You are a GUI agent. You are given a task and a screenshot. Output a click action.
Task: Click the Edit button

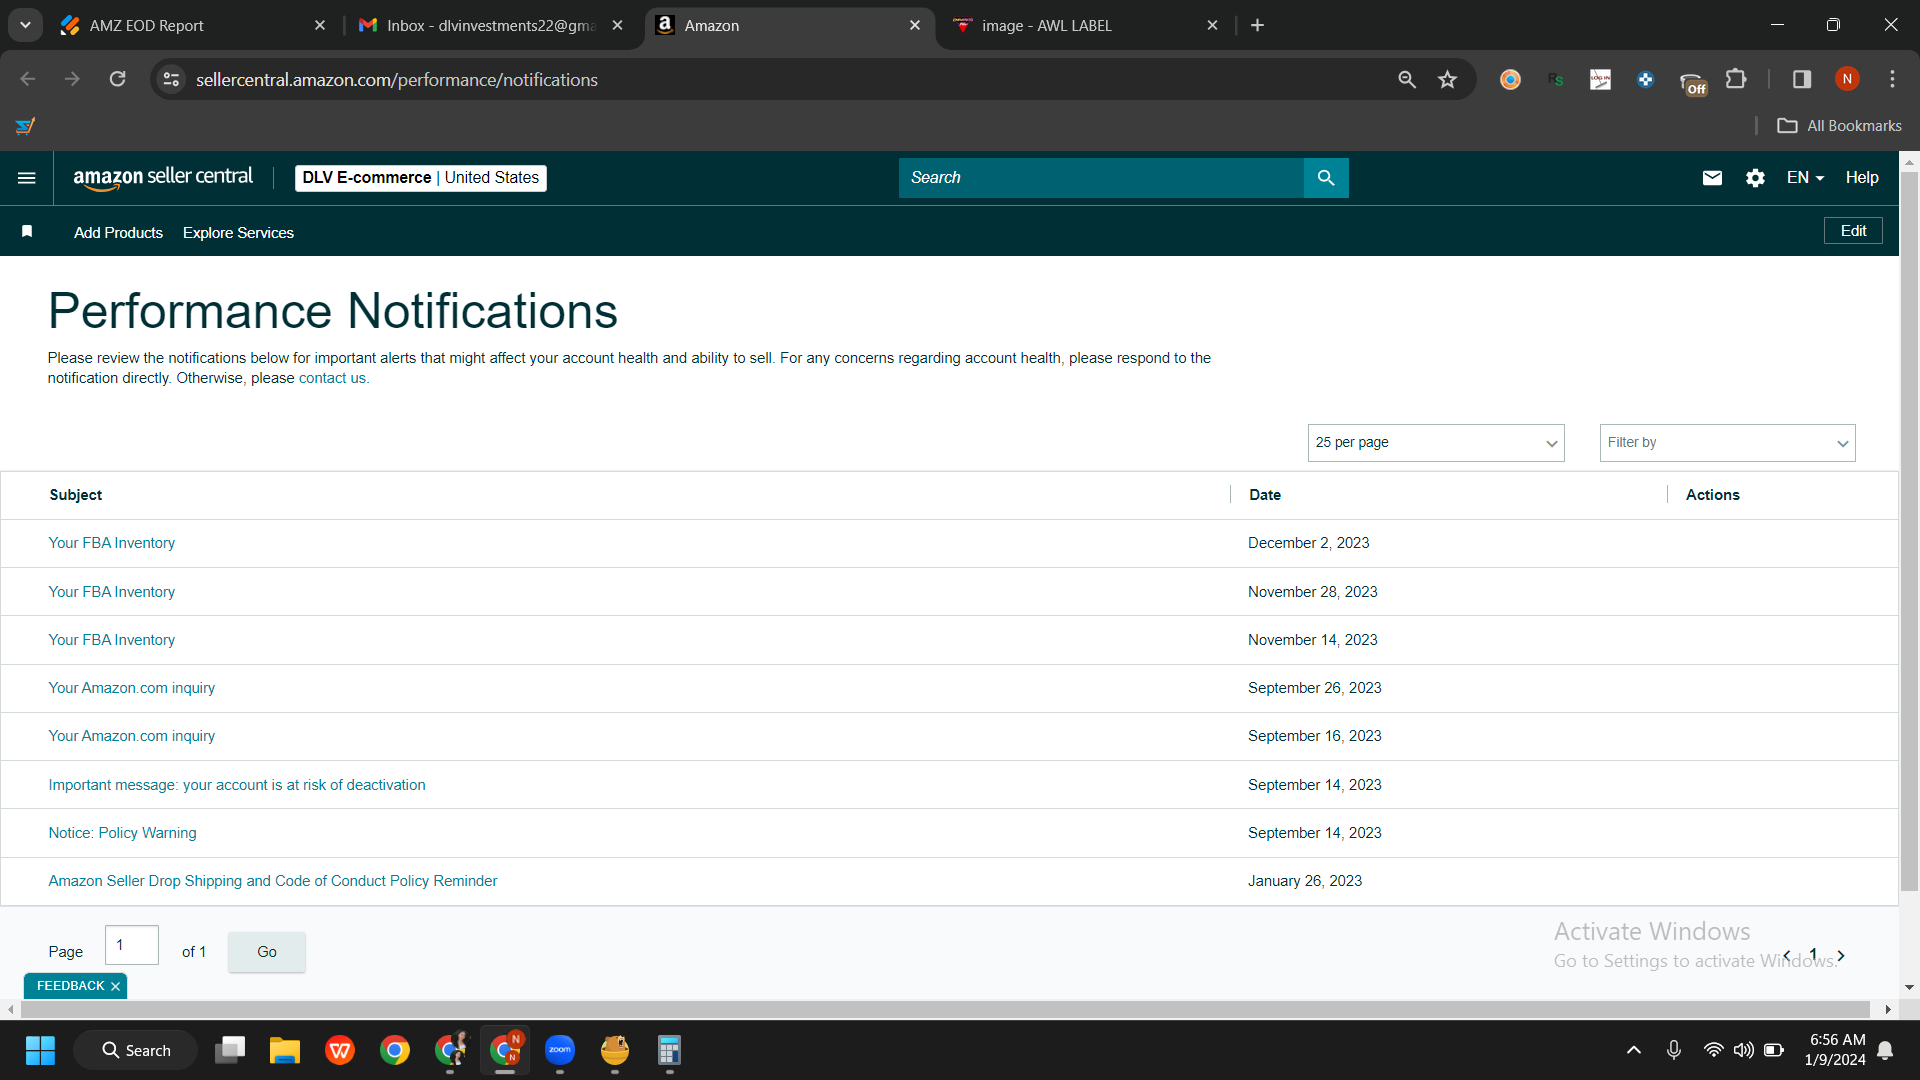coord(1853,231)
